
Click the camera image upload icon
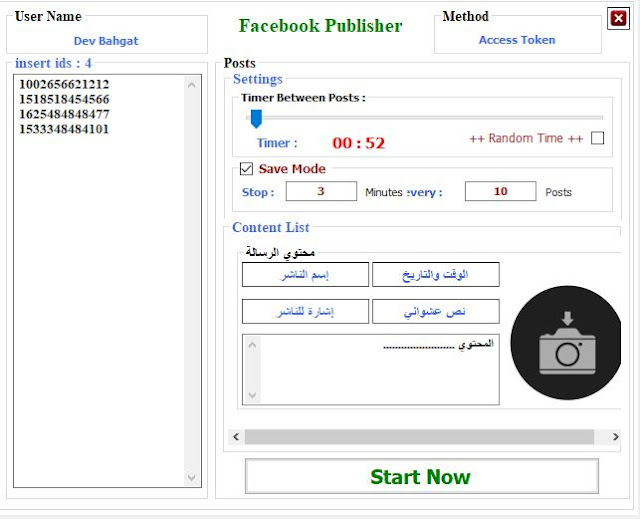pos(566,343)
